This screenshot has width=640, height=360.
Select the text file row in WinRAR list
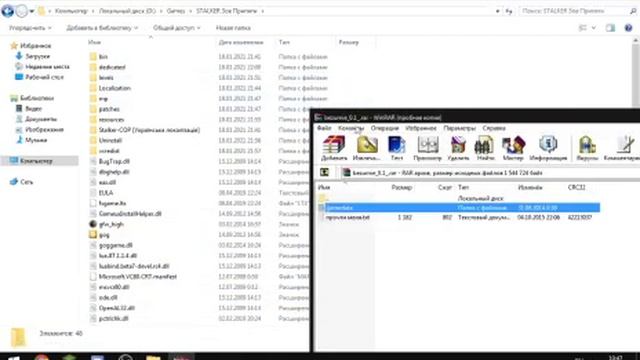click(x=459, y=218)
